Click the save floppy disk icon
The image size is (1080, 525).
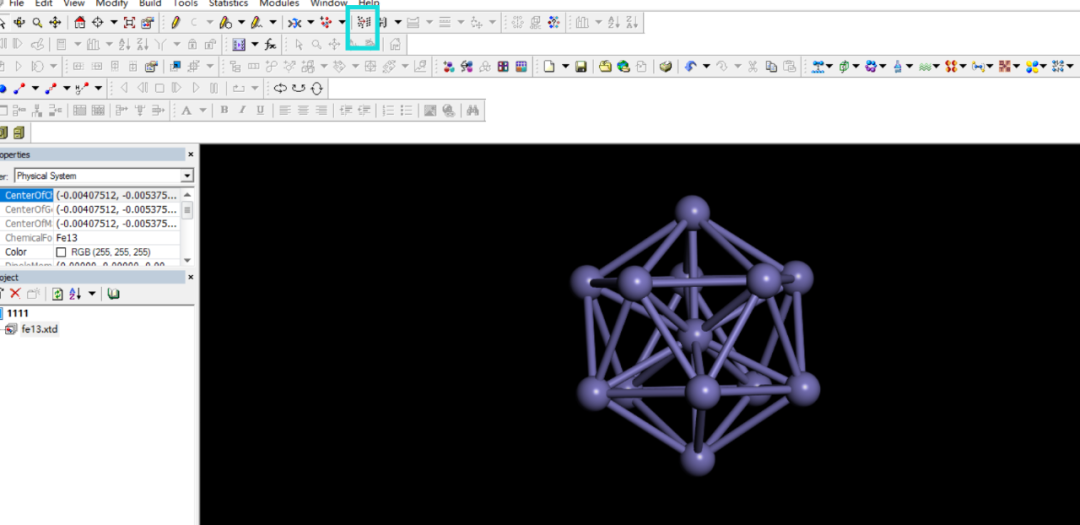pos(581,67)
